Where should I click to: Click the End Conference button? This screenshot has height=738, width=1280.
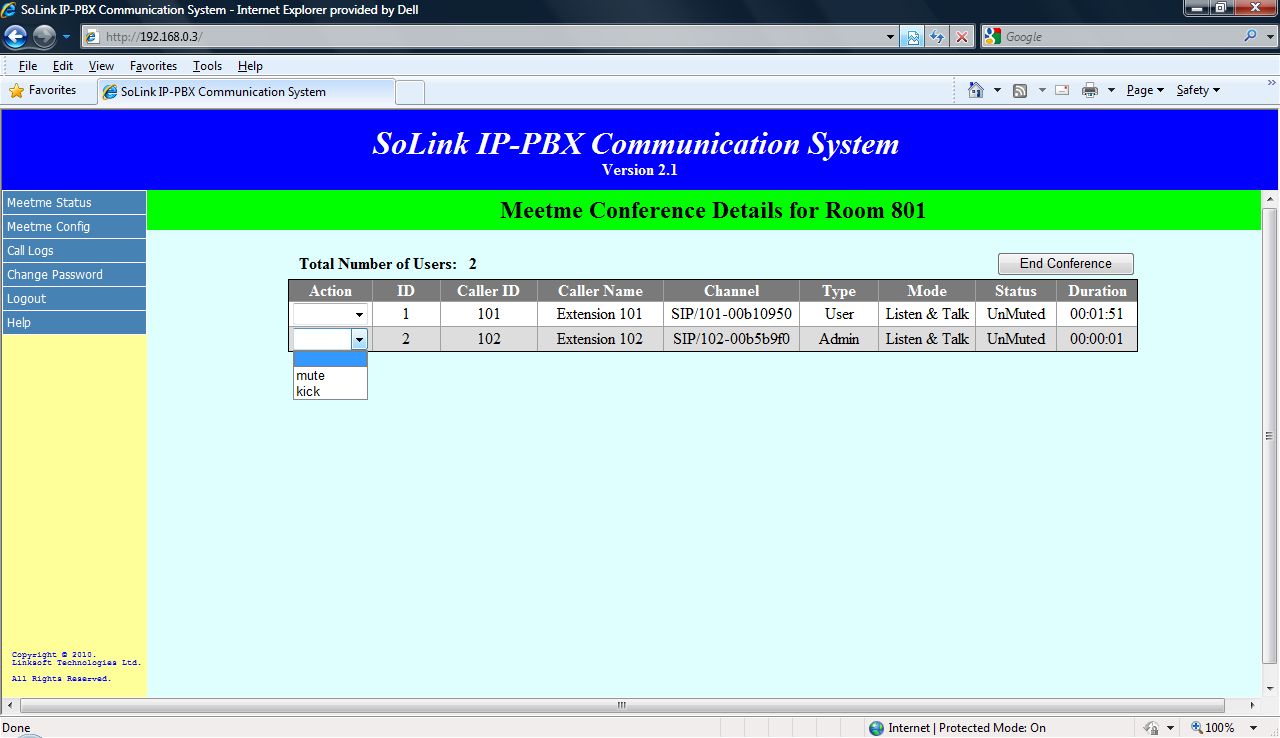tap(1066, 264)
